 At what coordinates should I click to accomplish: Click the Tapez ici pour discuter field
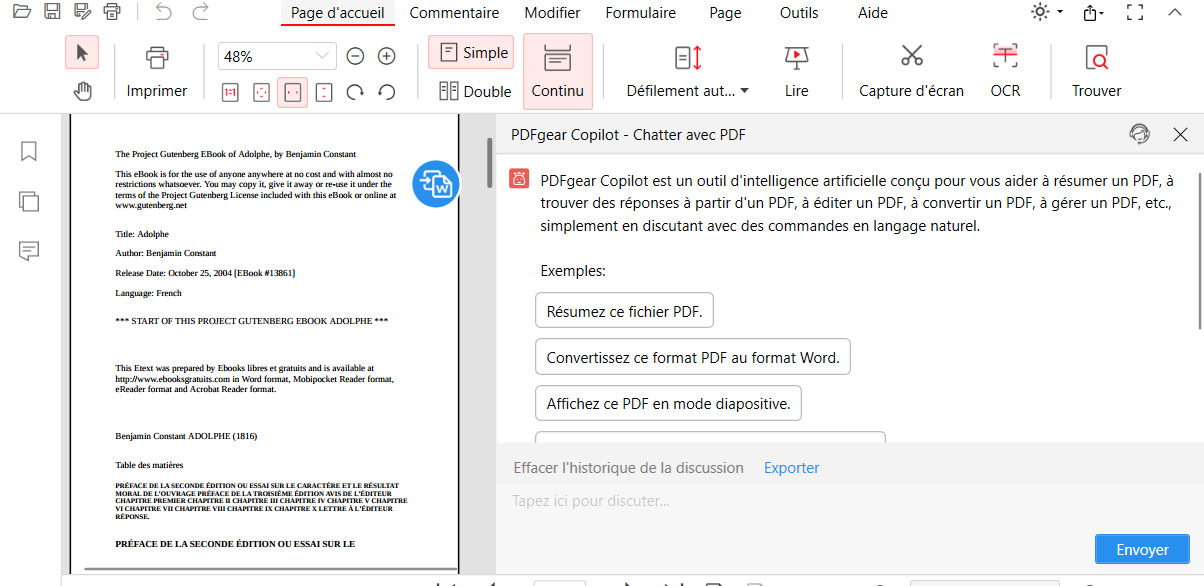(x=700, y=500)
